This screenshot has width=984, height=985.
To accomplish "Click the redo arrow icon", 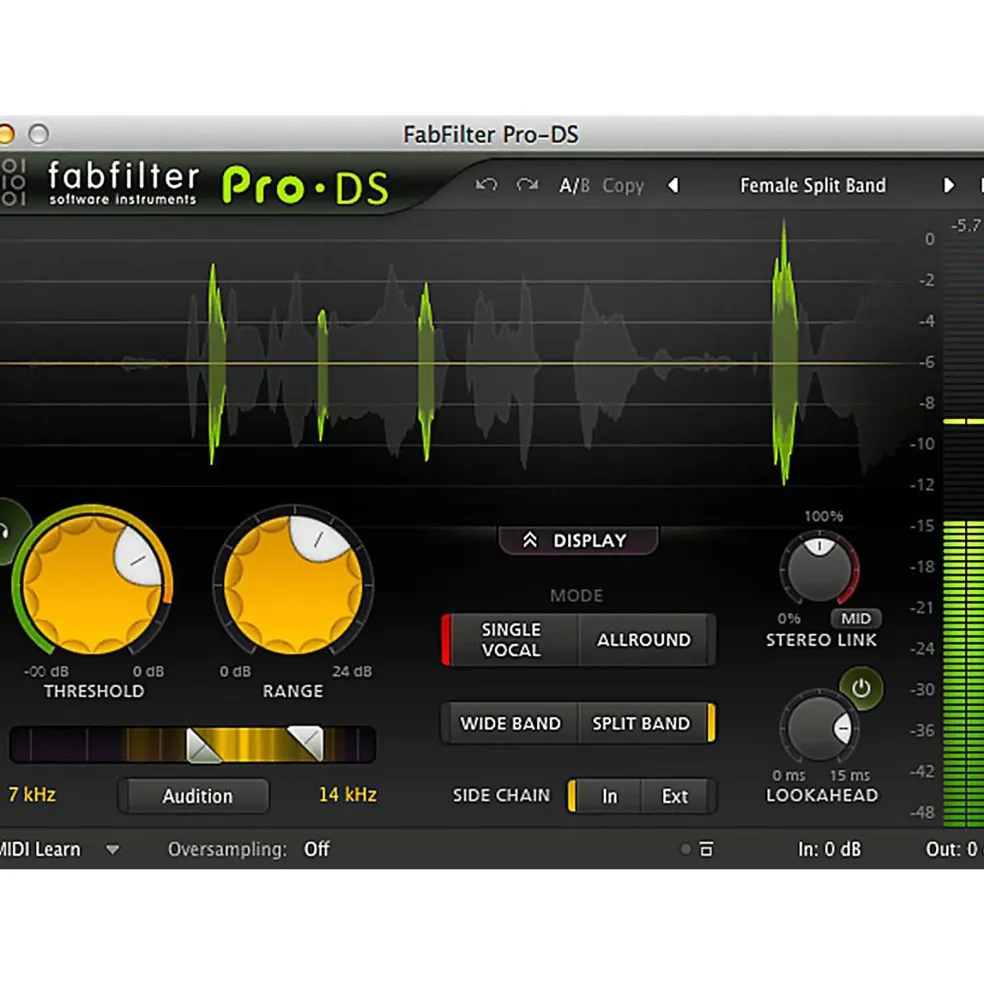I will coord(527,185).
